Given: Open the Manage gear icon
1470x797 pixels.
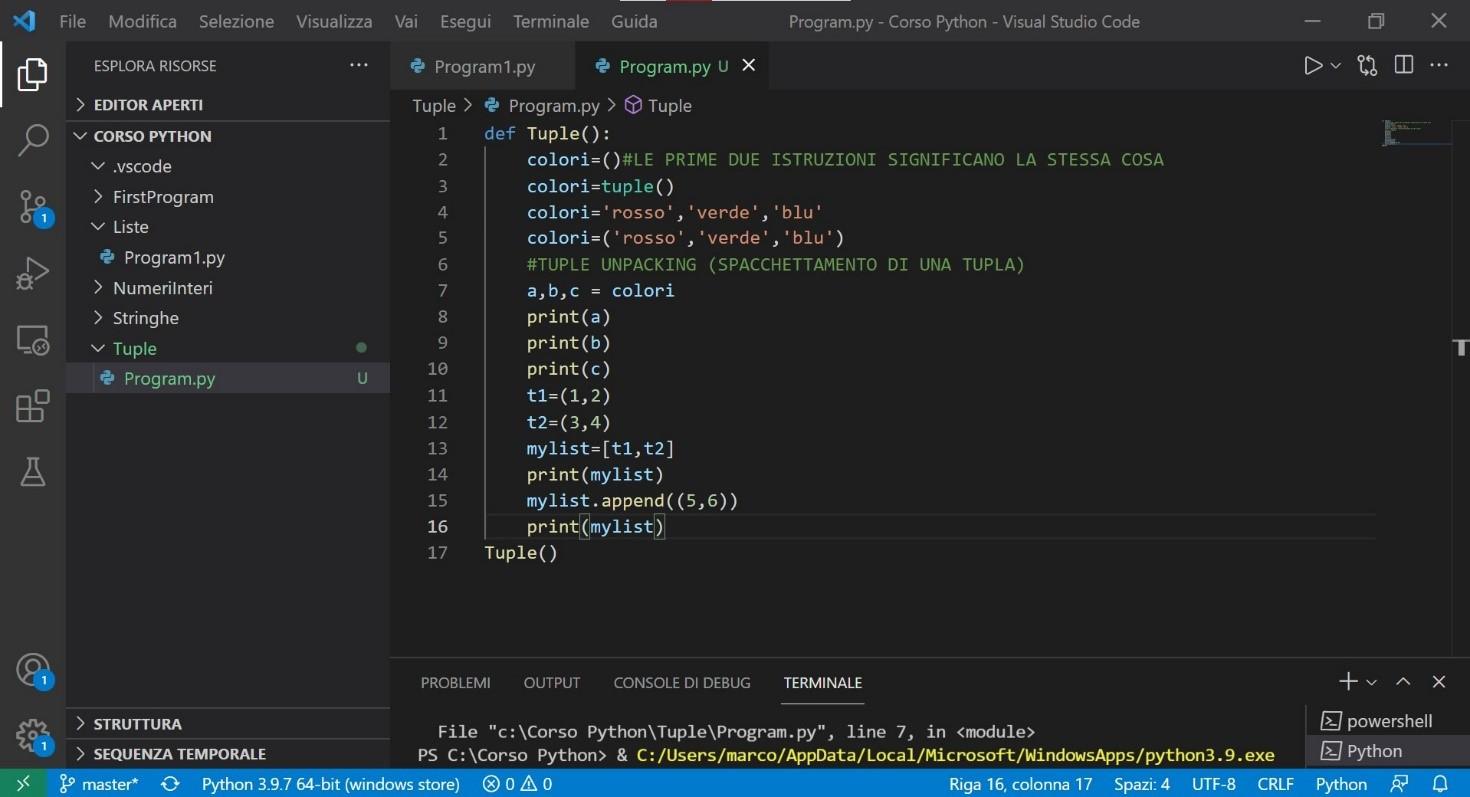Looking at the screenshot, I should pos(32,736).
